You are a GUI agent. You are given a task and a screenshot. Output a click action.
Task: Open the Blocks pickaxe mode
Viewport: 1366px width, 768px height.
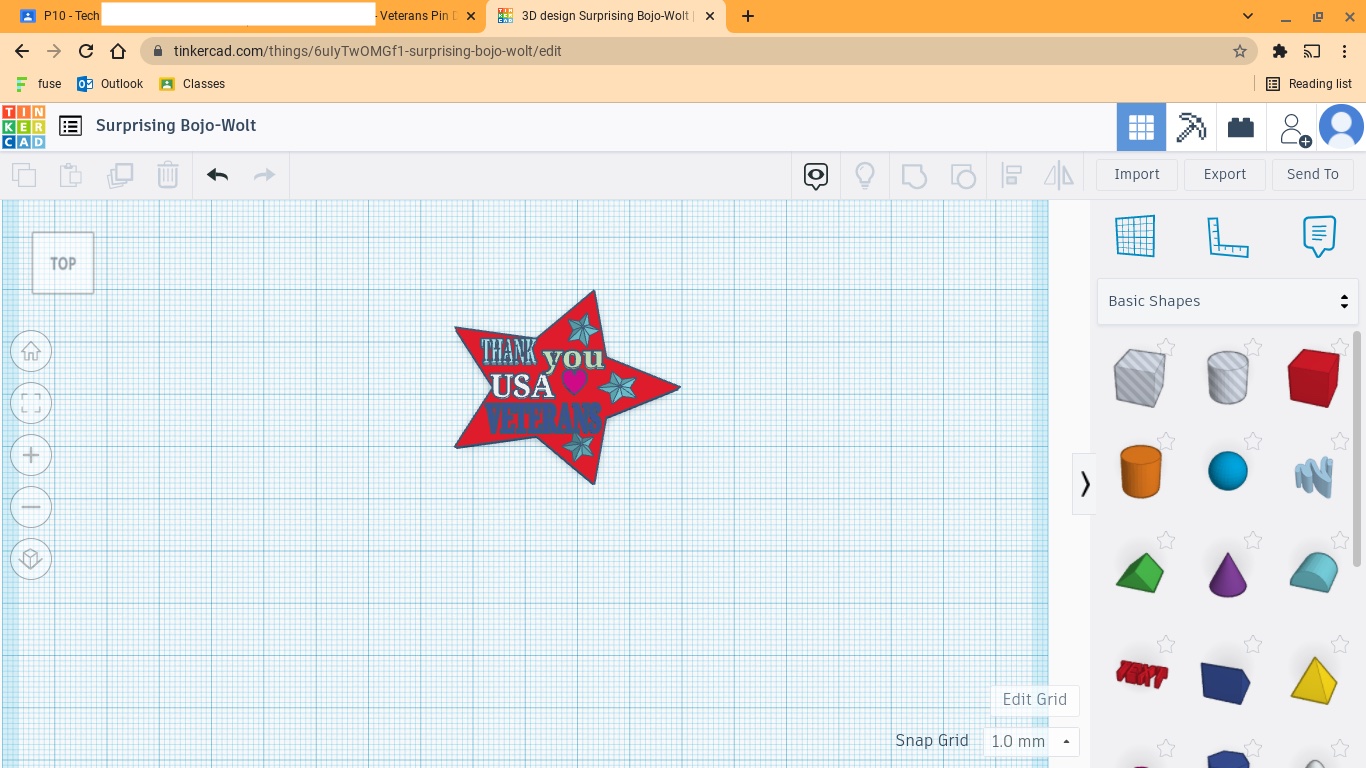coord(1191,127)
